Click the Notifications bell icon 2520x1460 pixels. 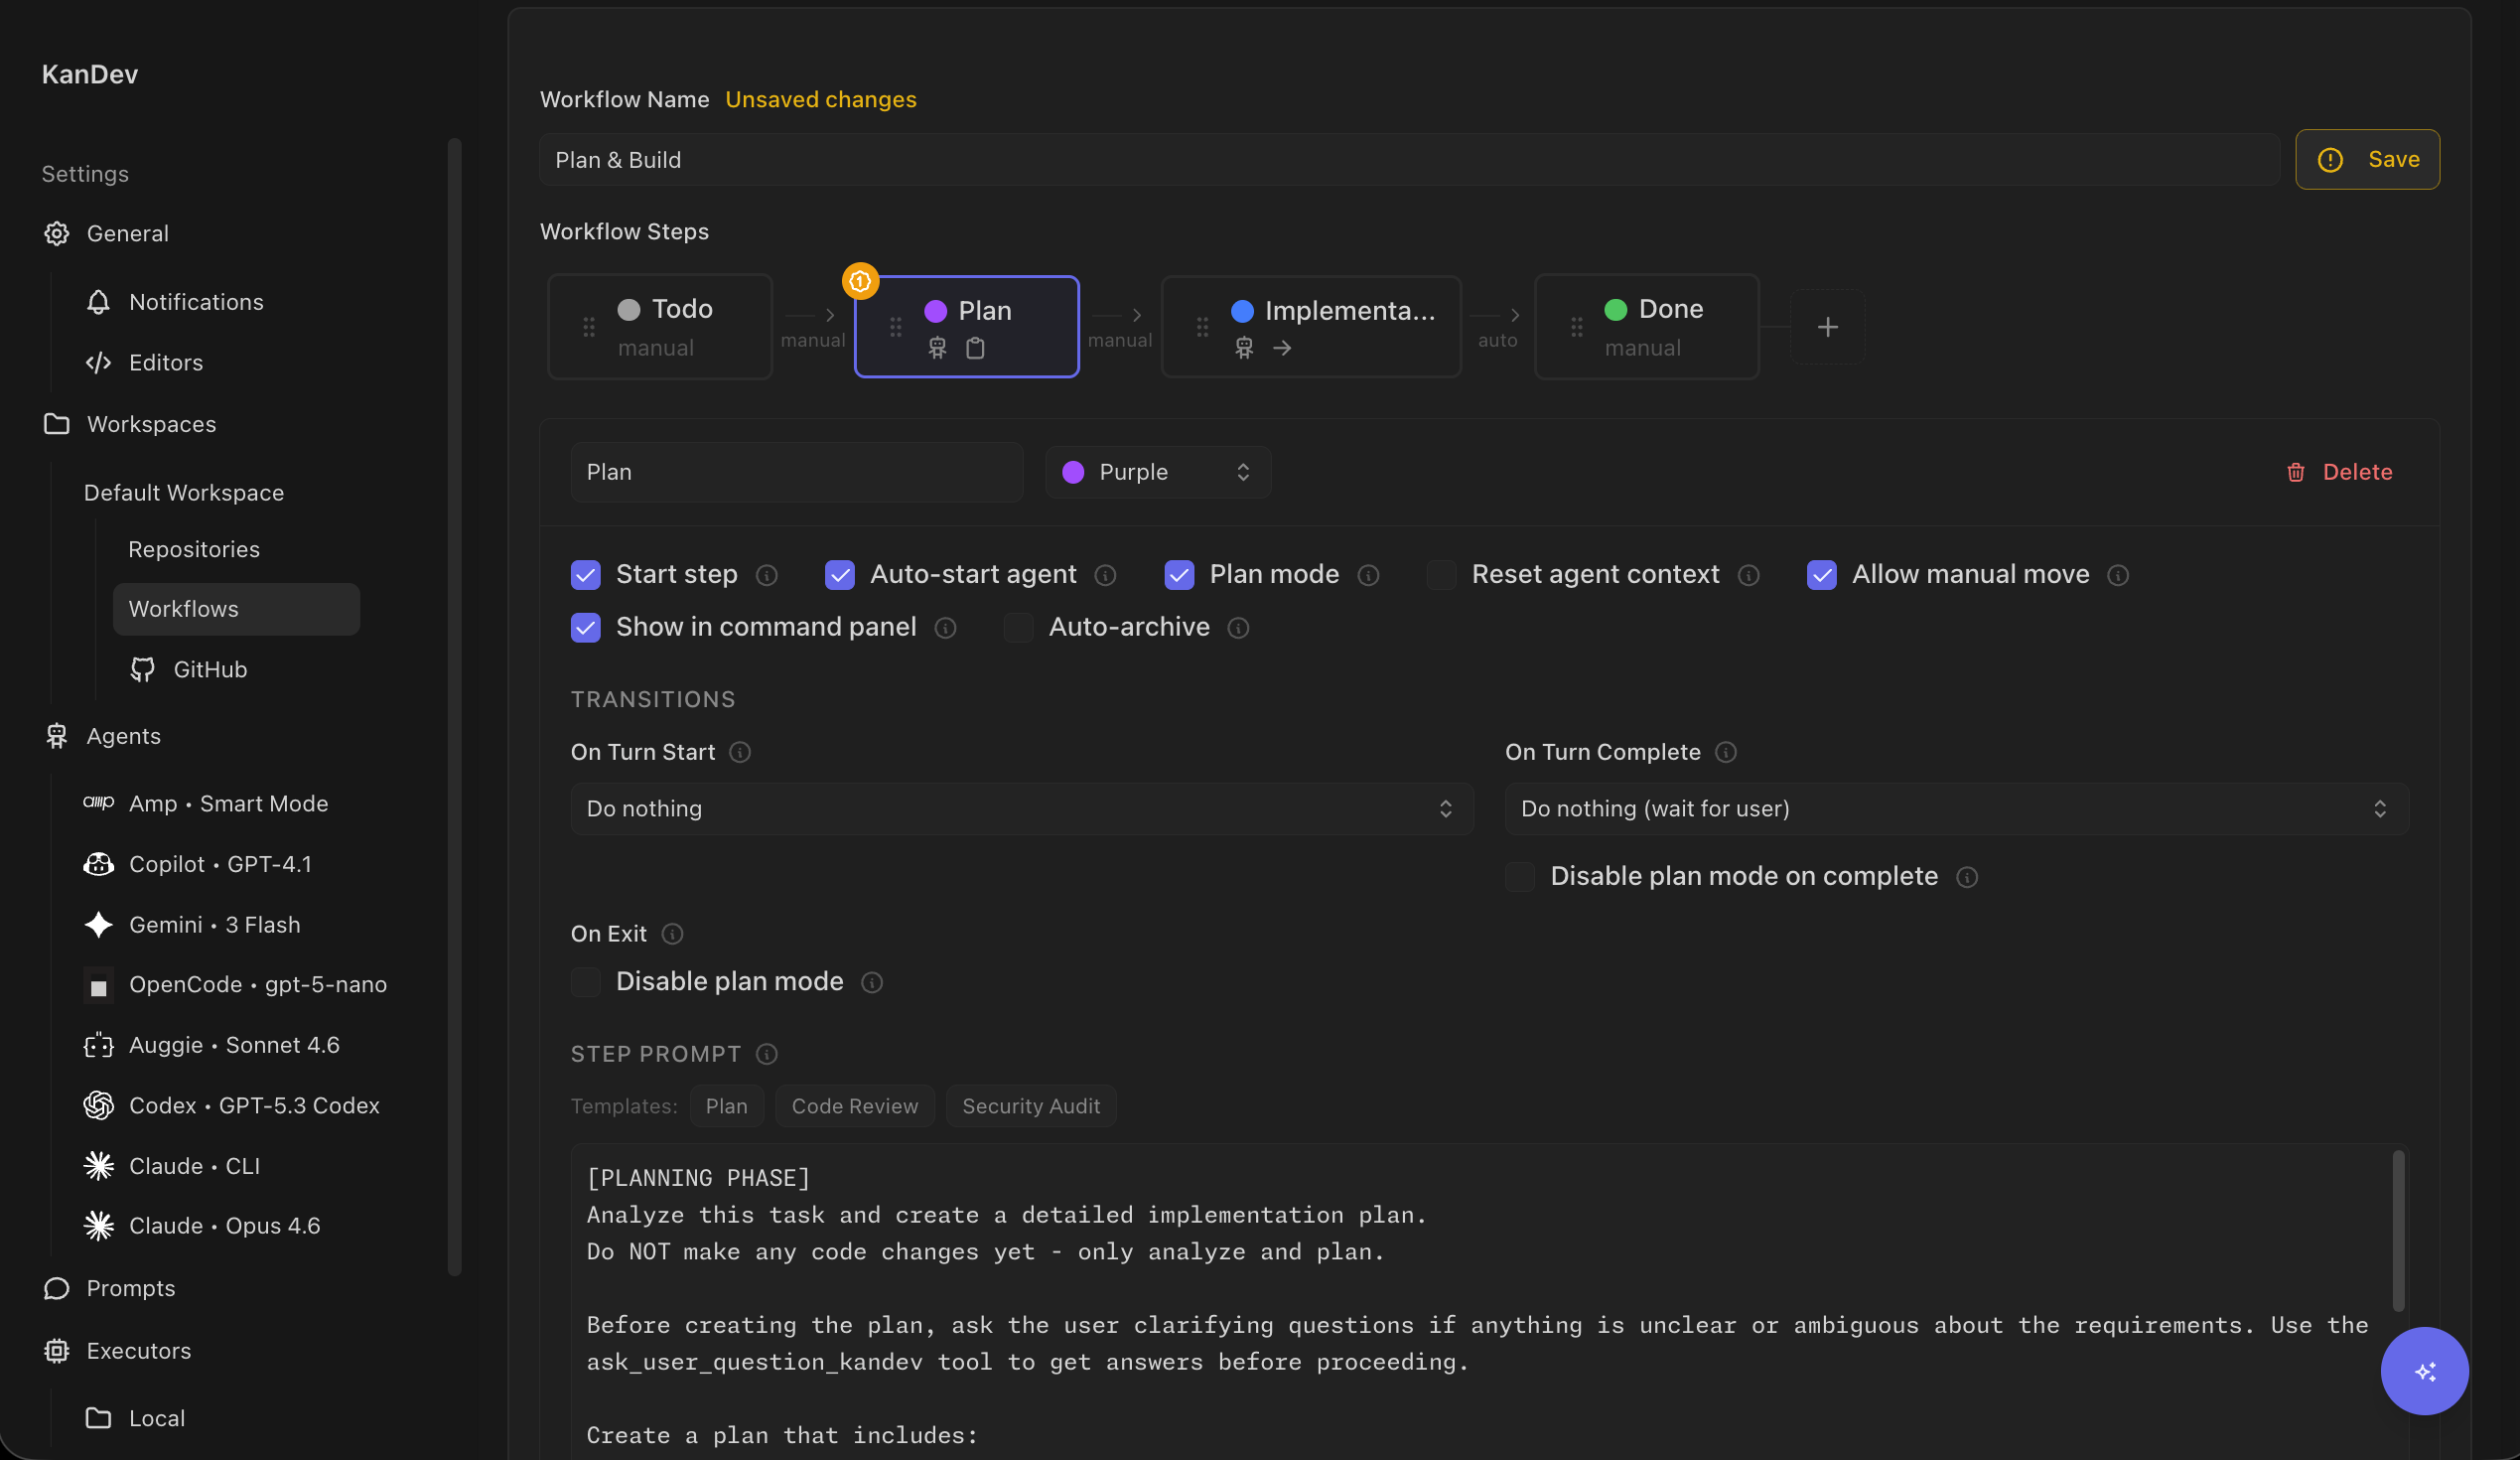98,302
